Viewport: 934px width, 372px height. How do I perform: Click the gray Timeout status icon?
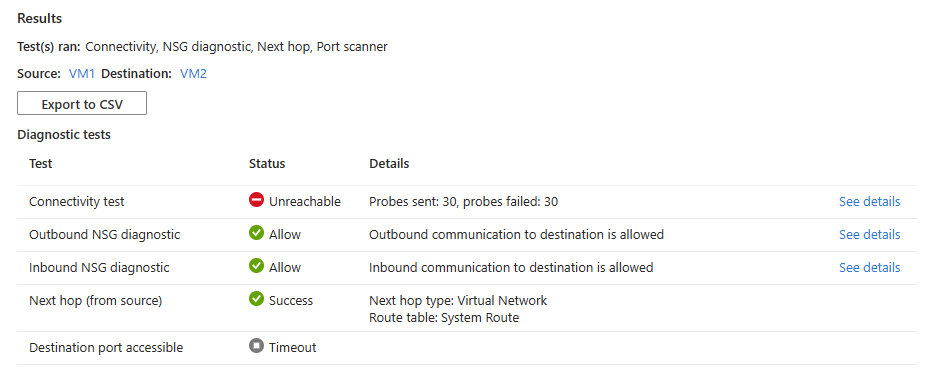(x=256, y=346)
